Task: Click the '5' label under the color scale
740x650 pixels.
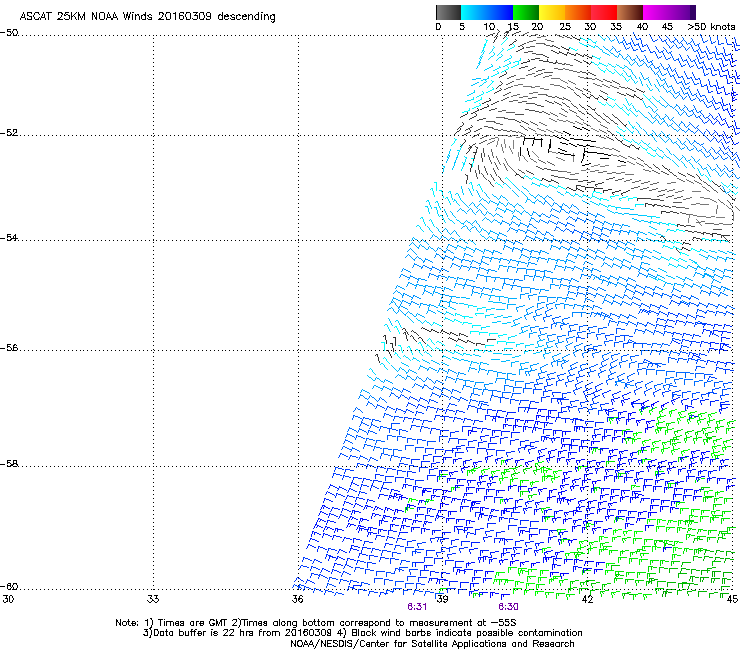Action: tap(462, 27)
